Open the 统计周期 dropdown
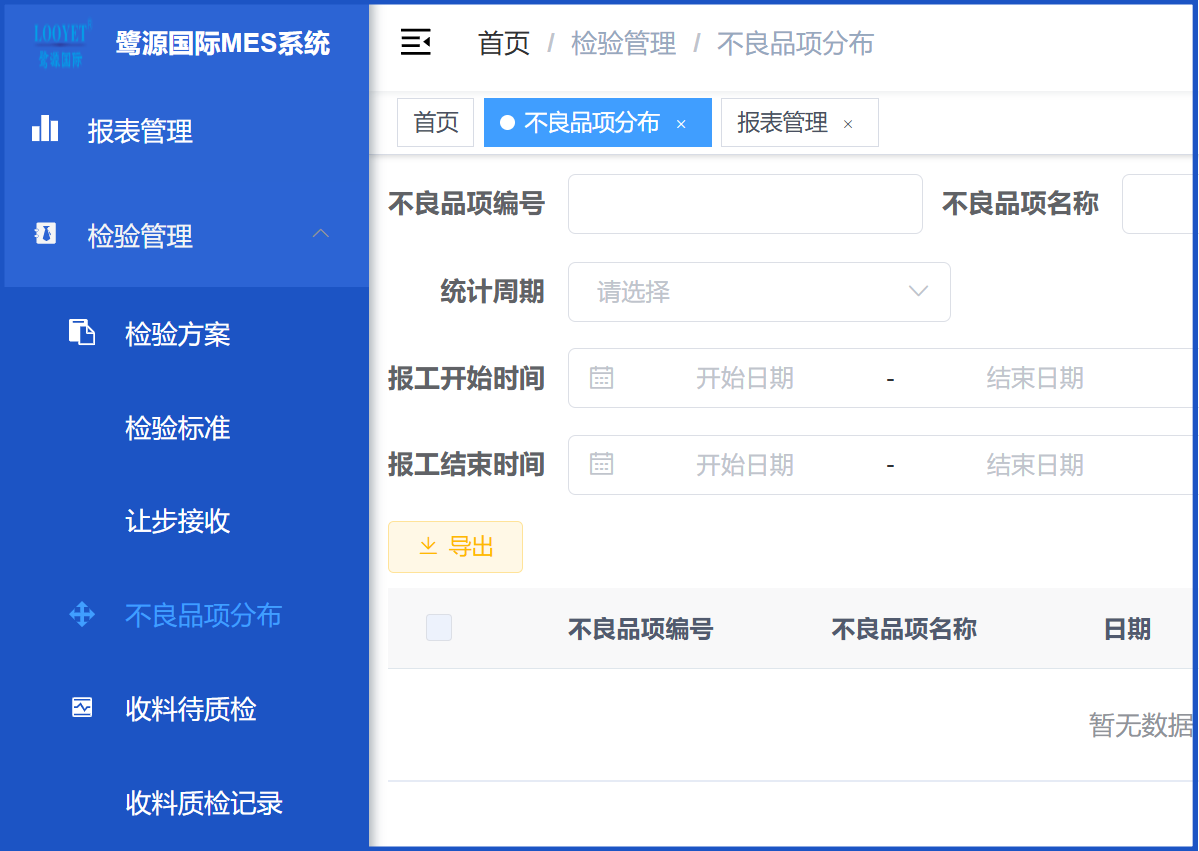The image size is (1199, 851). click(759, 291)
